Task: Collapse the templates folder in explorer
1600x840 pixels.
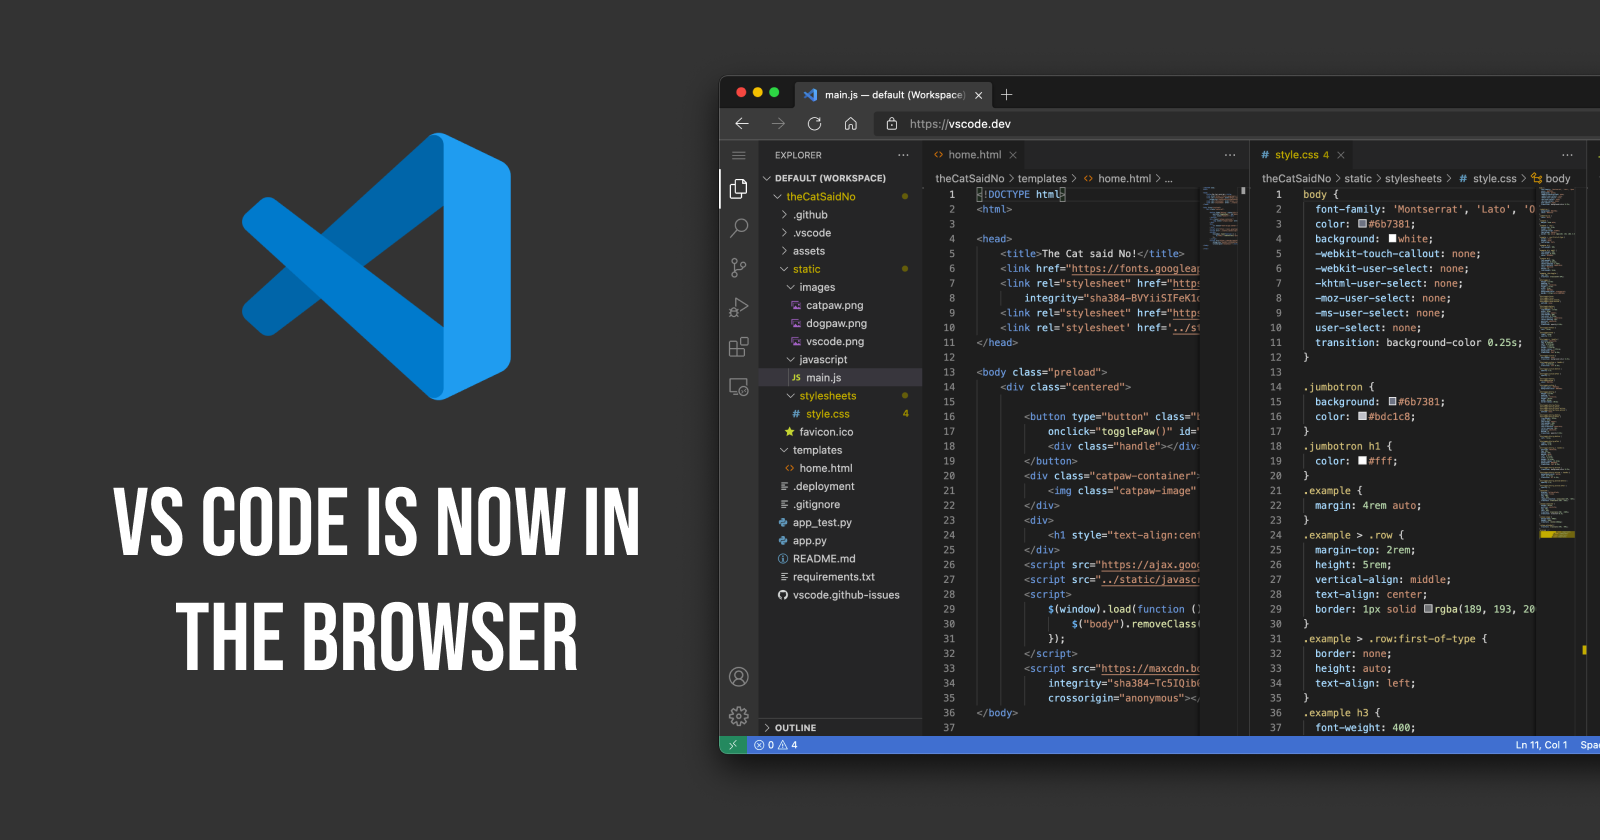Action: tap(784, 450)
